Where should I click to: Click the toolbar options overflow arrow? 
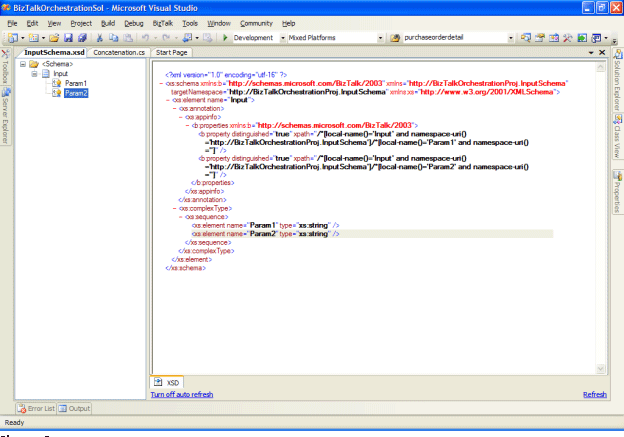pyautogui.click(x=615, y=41)
